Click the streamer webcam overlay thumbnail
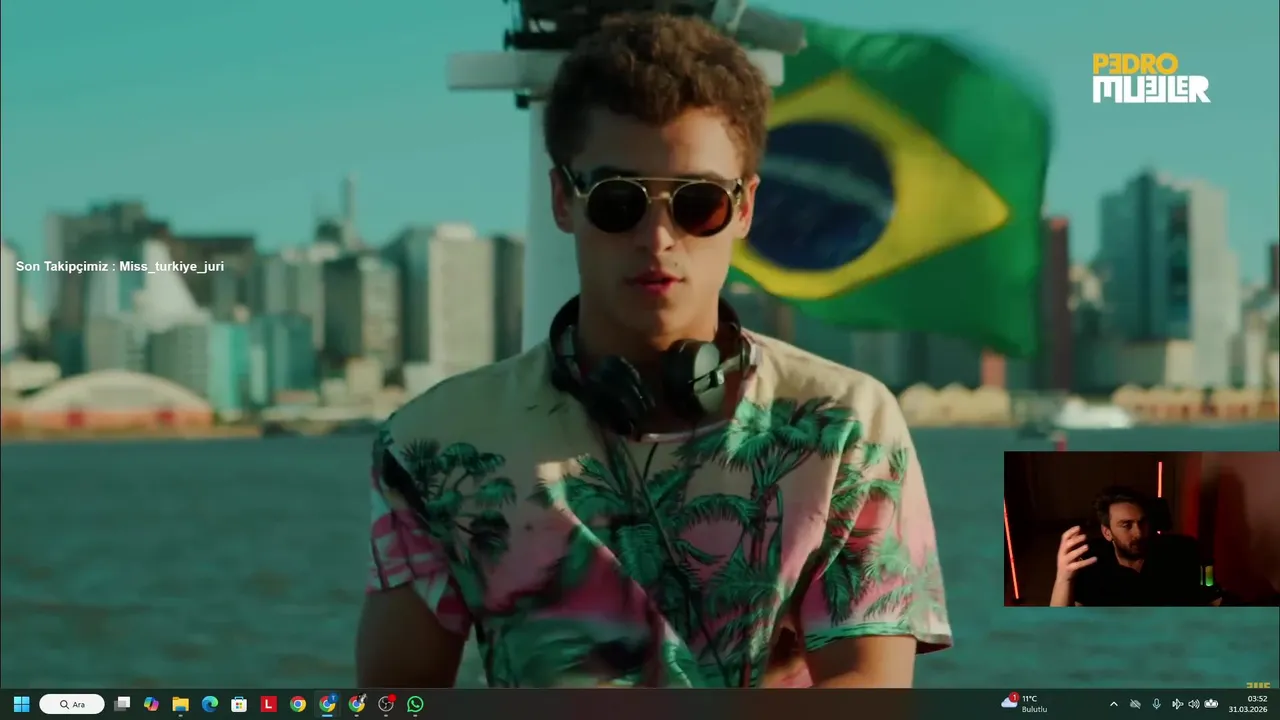The height and width of the screenshot is (720, 1280). click(1141, 529)
